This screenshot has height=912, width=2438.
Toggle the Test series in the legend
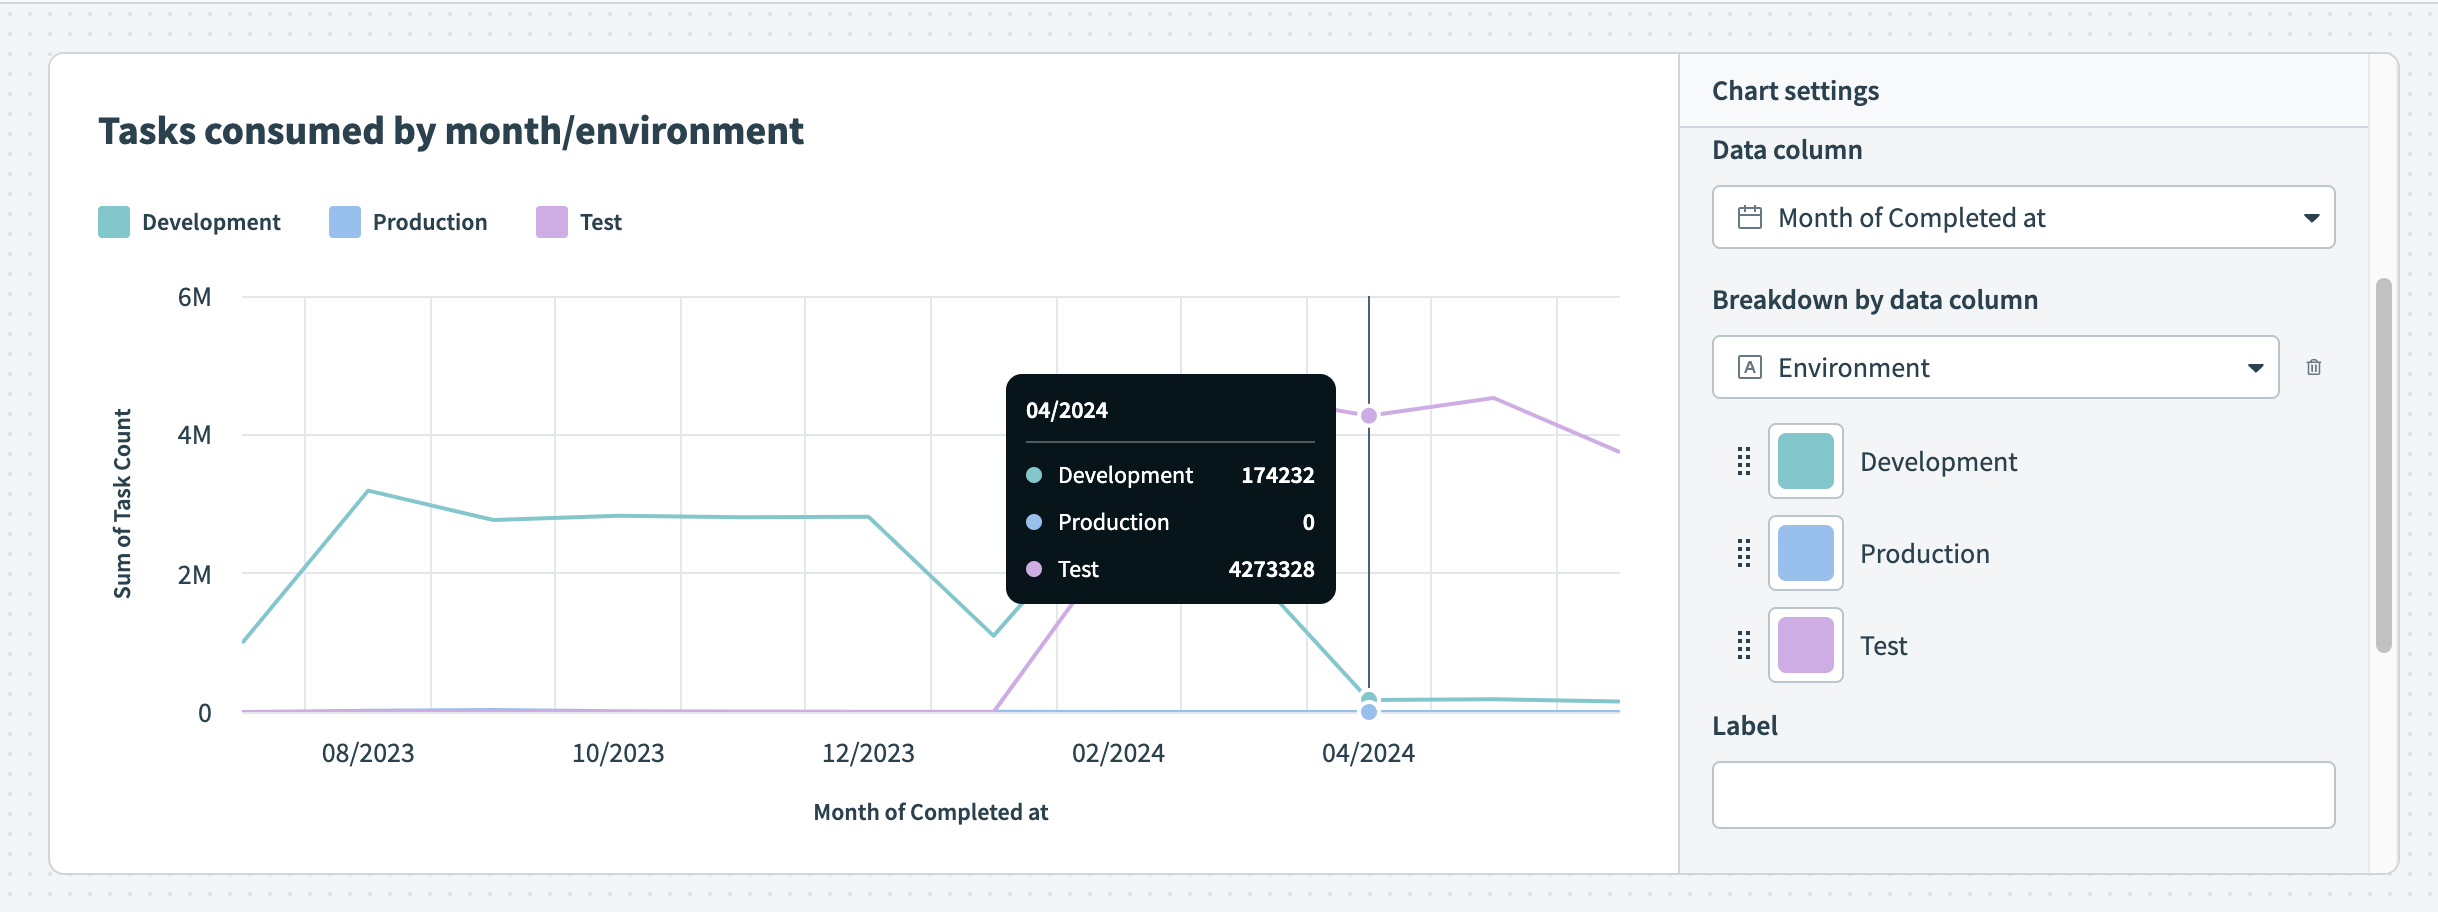click(551, 220)
